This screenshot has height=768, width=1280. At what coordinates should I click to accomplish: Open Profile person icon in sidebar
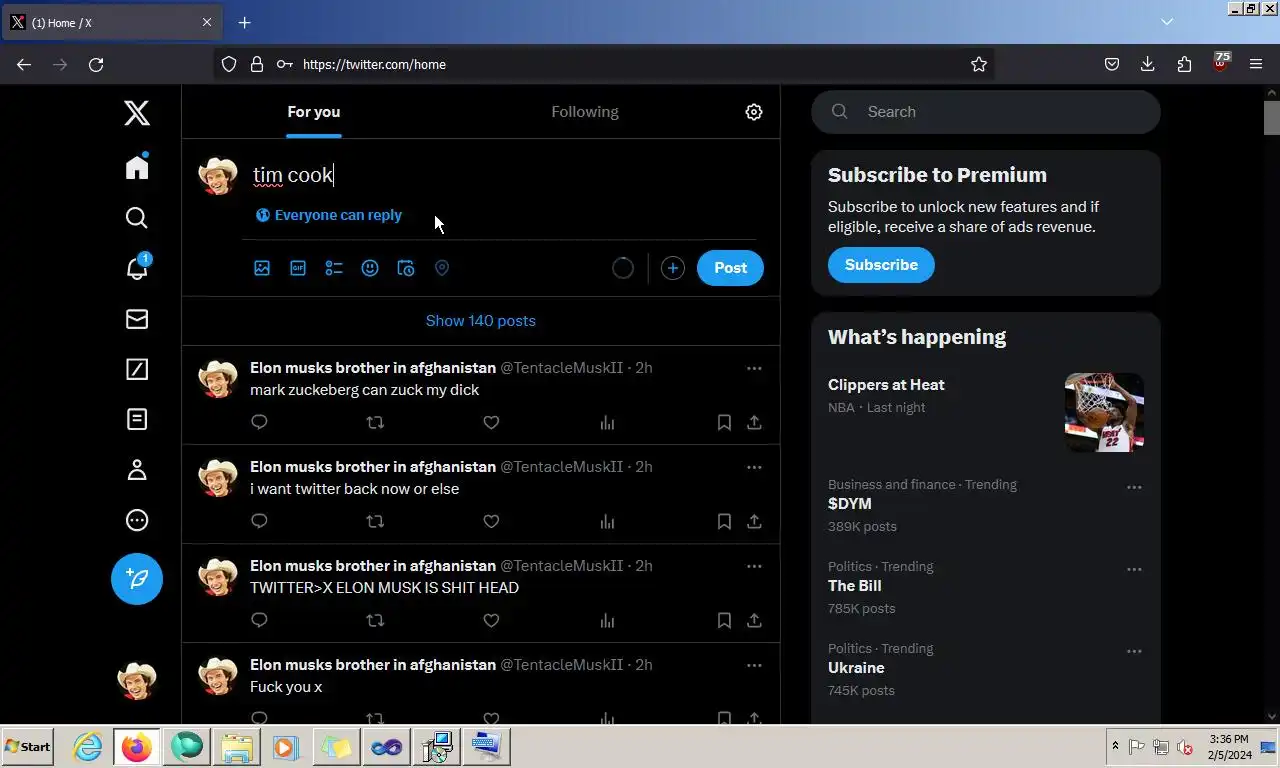[x=137, y=470]
